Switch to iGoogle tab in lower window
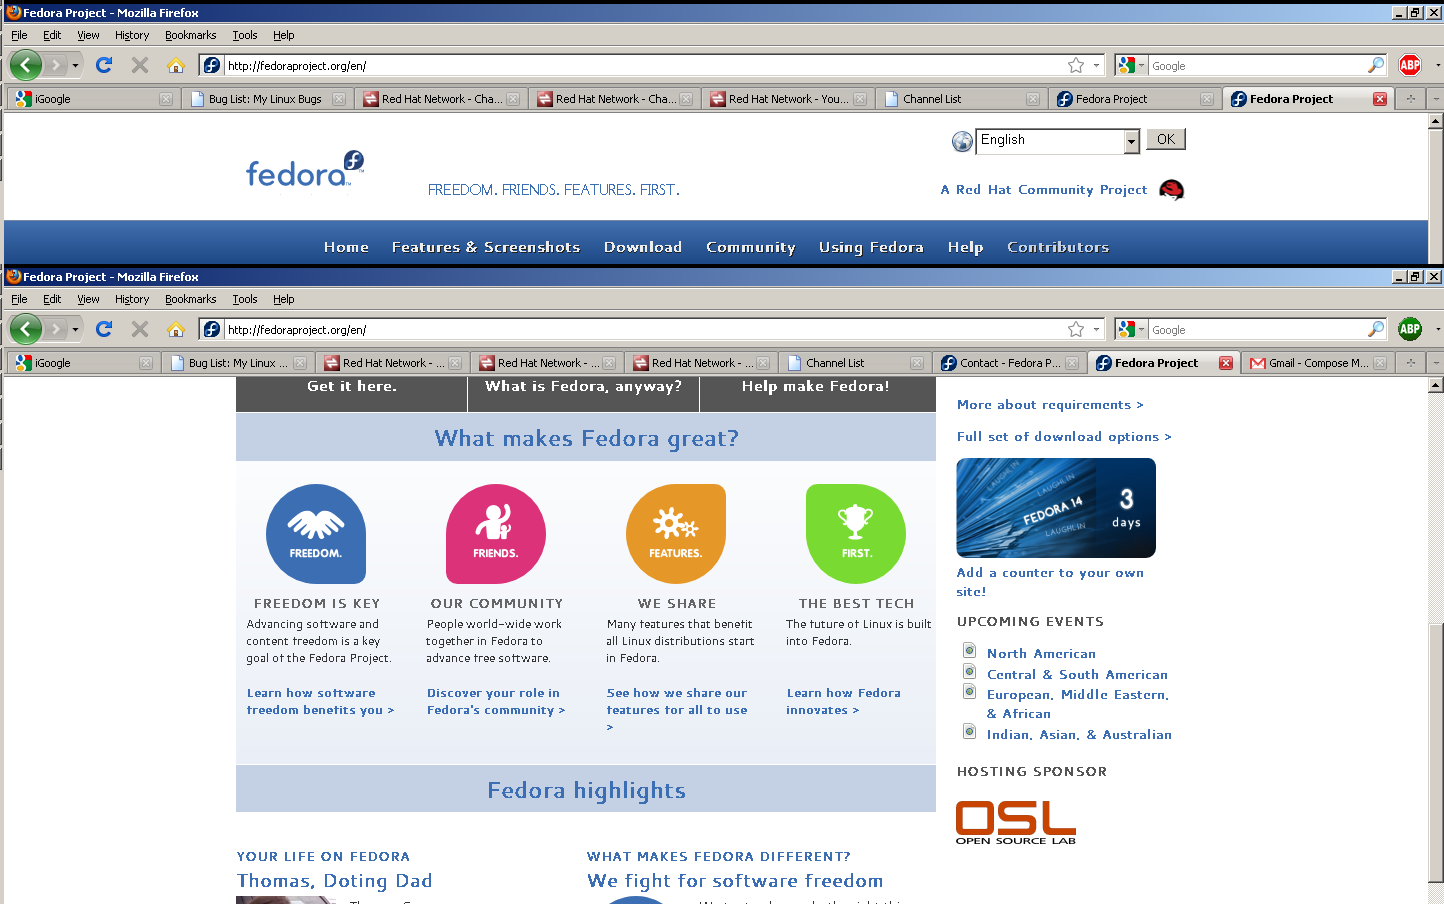This screenshot has width=1444, height=904. click(x=83, y=363)
